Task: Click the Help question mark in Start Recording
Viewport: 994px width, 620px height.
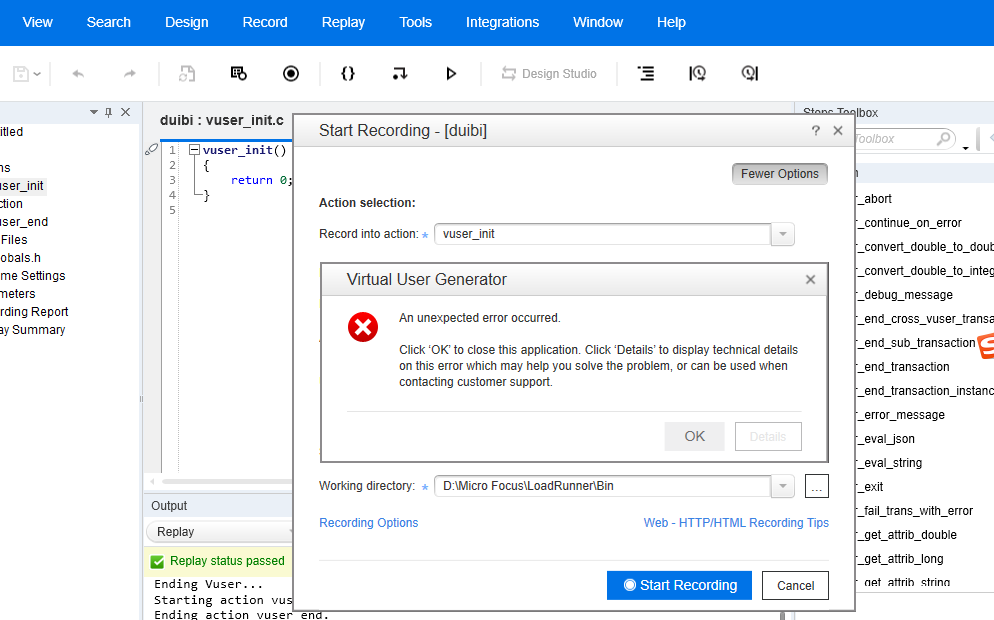Action: click(x=816, y=131)
